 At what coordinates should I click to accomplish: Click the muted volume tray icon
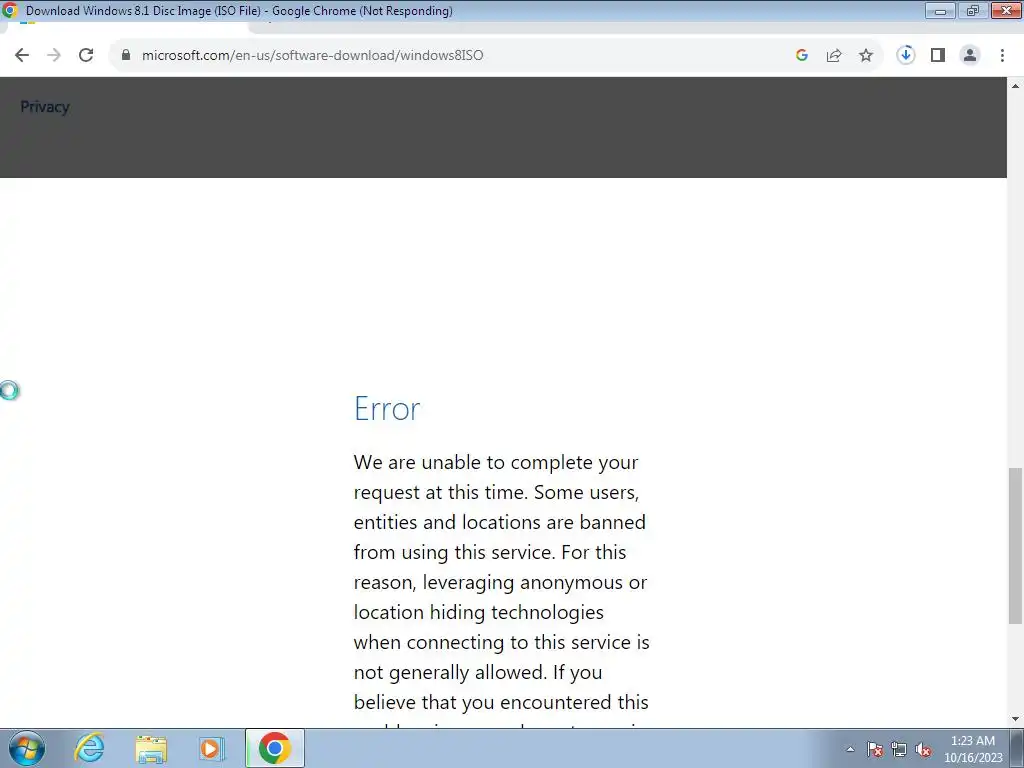923,749
